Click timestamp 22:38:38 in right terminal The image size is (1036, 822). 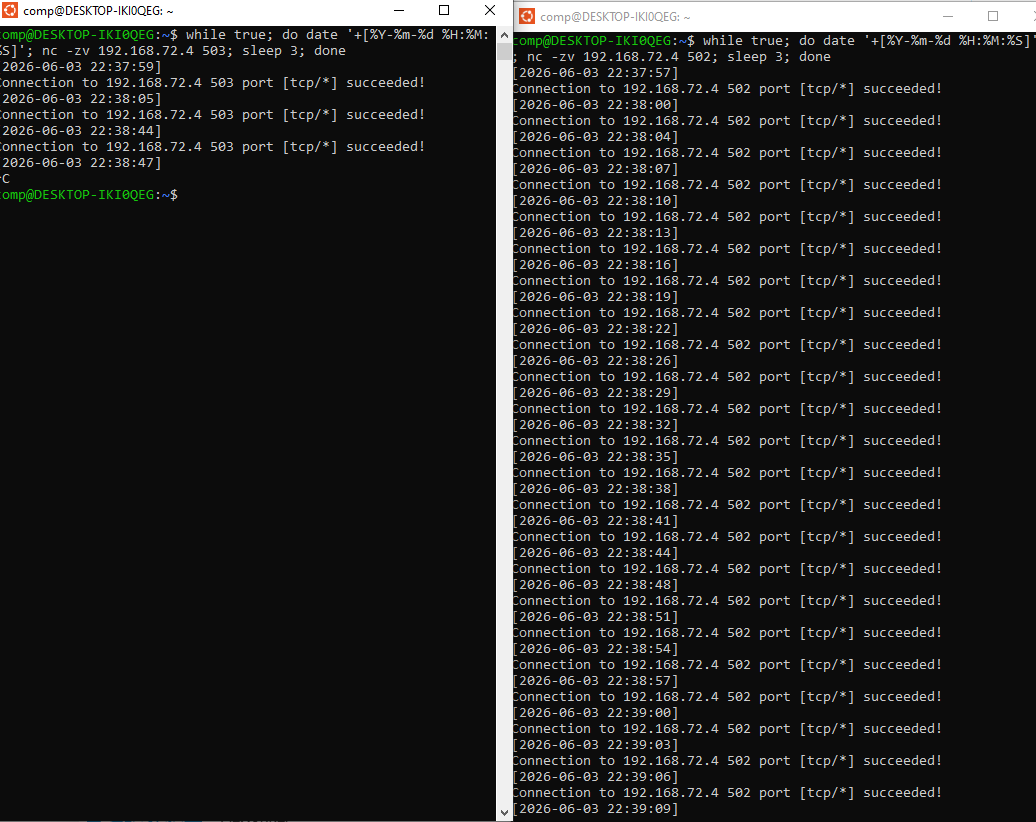pyautogui.click(x=596, y=489)
